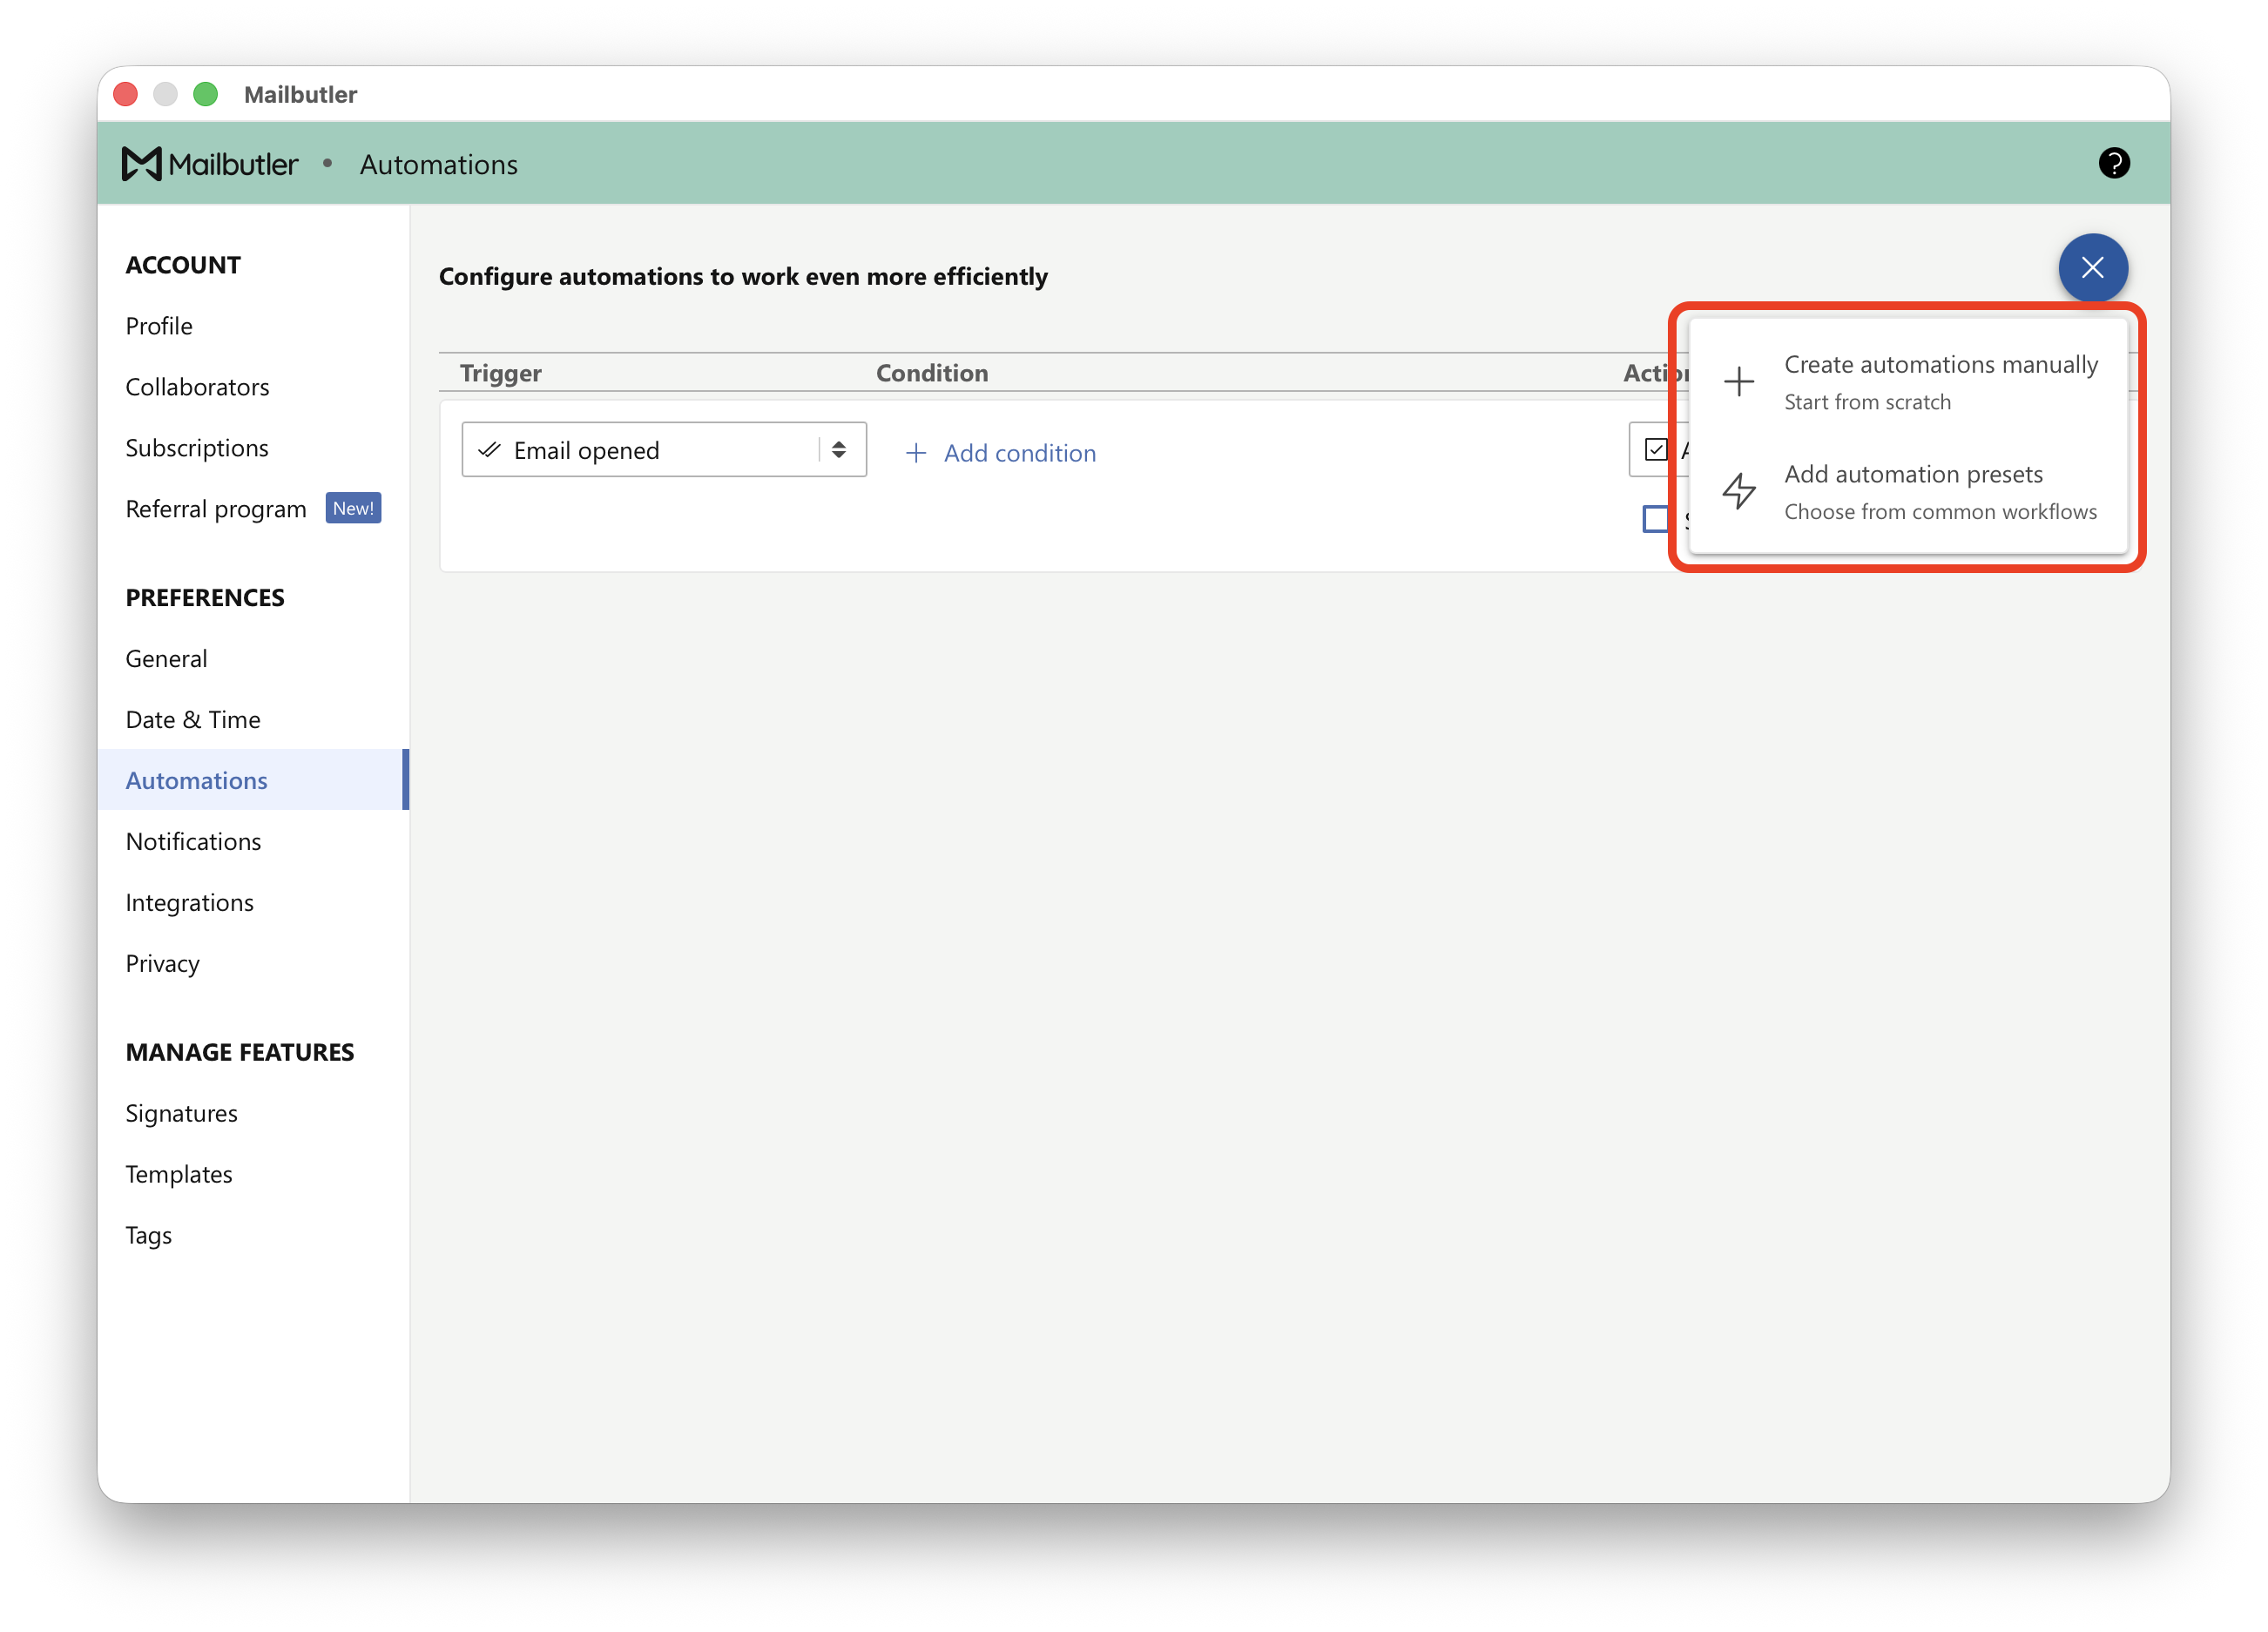Choose Add automation presets option
Screen dimensions: 2268x1632
click(x=1908, y=492)
